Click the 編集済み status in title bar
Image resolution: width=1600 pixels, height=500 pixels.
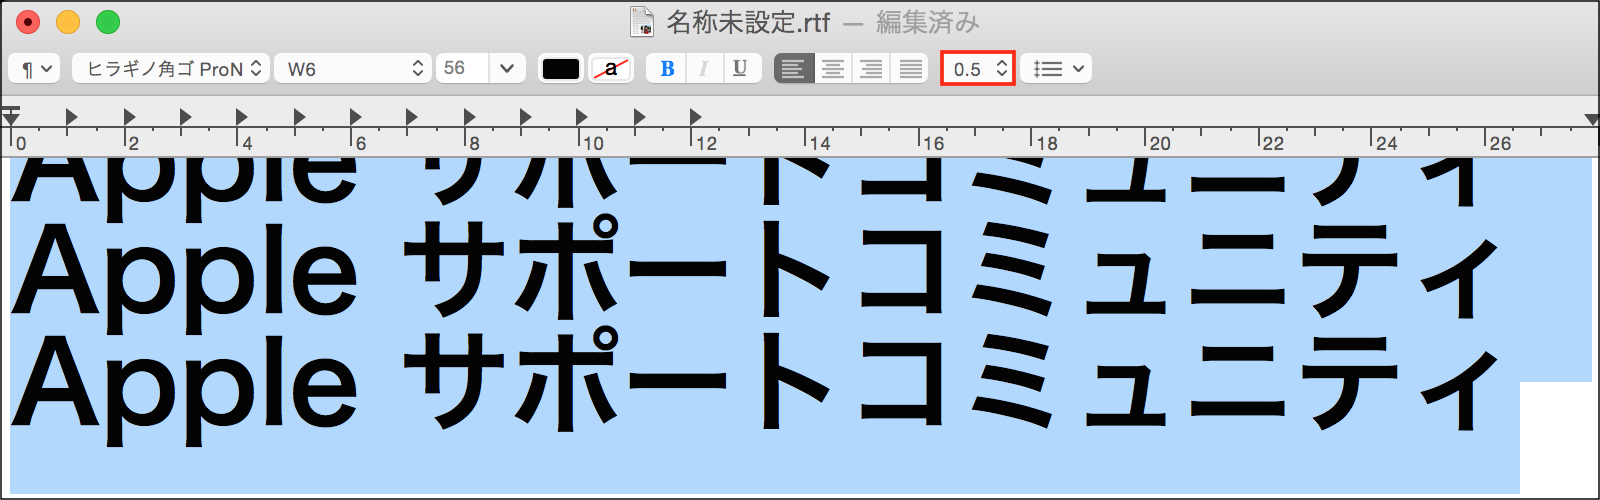click(x=927, y=22)
